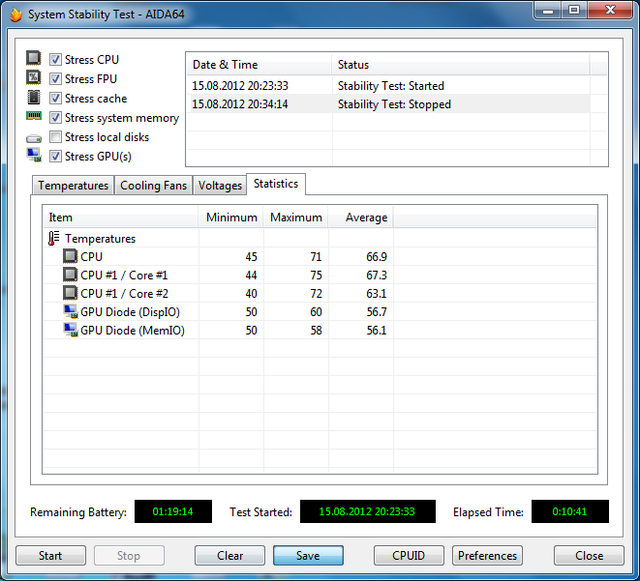Click the thermometer icon next to Temperatures
The width and height of the screenshot is (640, 581).
[x=53, y=239]
